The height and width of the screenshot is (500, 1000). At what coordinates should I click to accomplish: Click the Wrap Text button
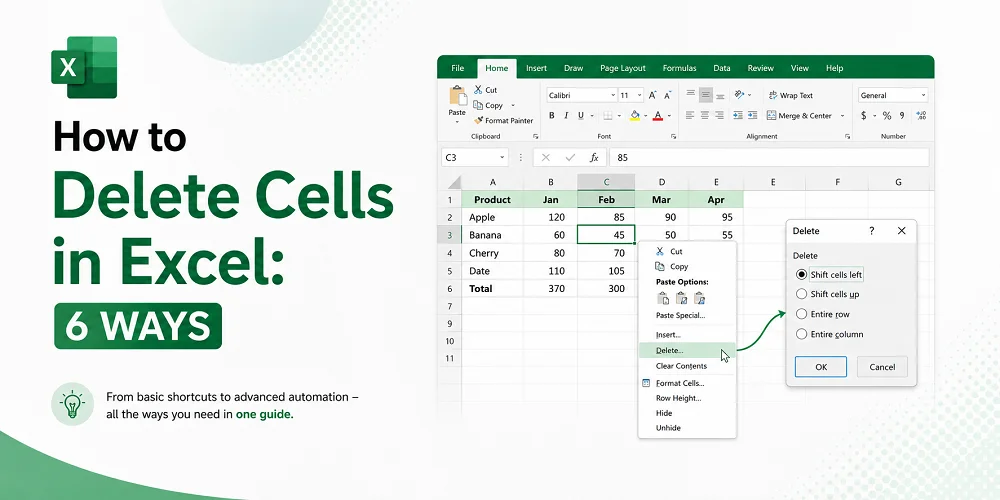[791, 95]
